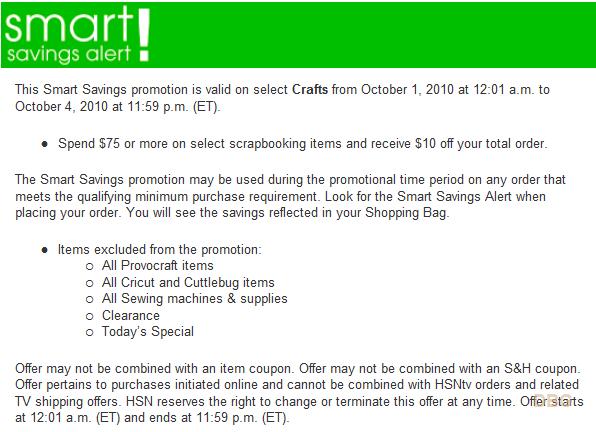
Task: Click the circle bullet beside Today's Special
Action: [x=90, y=333]
